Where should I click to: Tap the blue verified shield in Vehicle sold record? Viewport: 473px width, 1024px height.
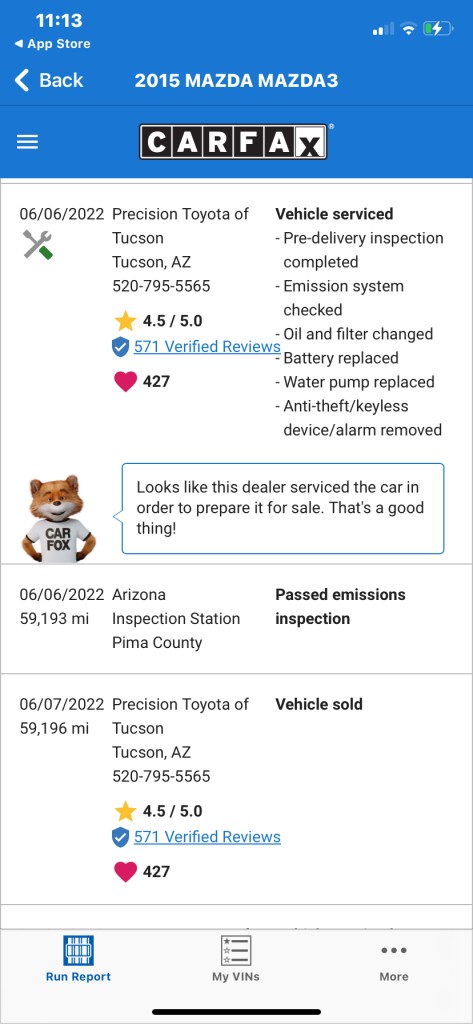[x=120, y=837]
